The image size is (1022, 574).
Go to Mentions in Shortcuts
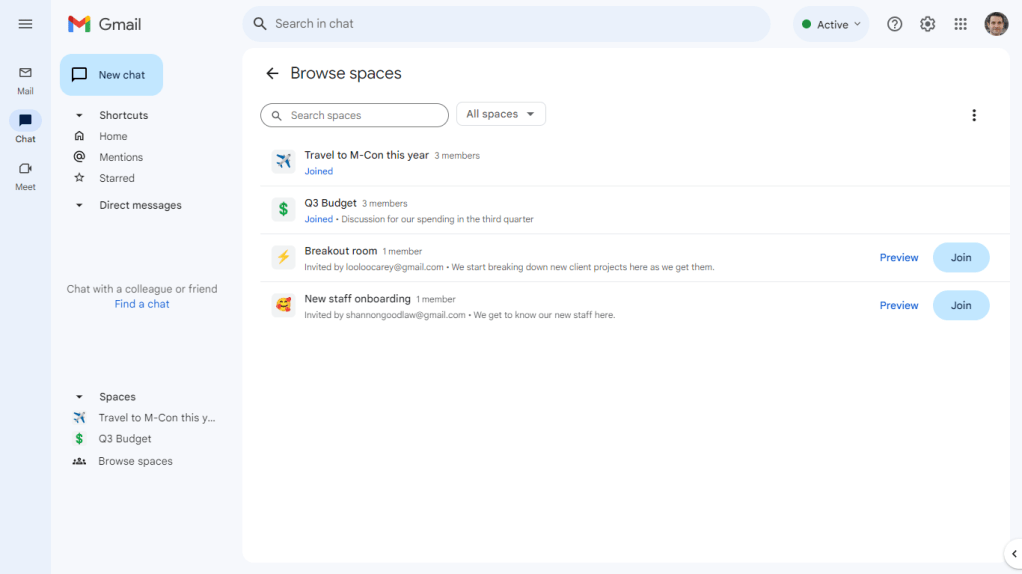pos(120,157)
